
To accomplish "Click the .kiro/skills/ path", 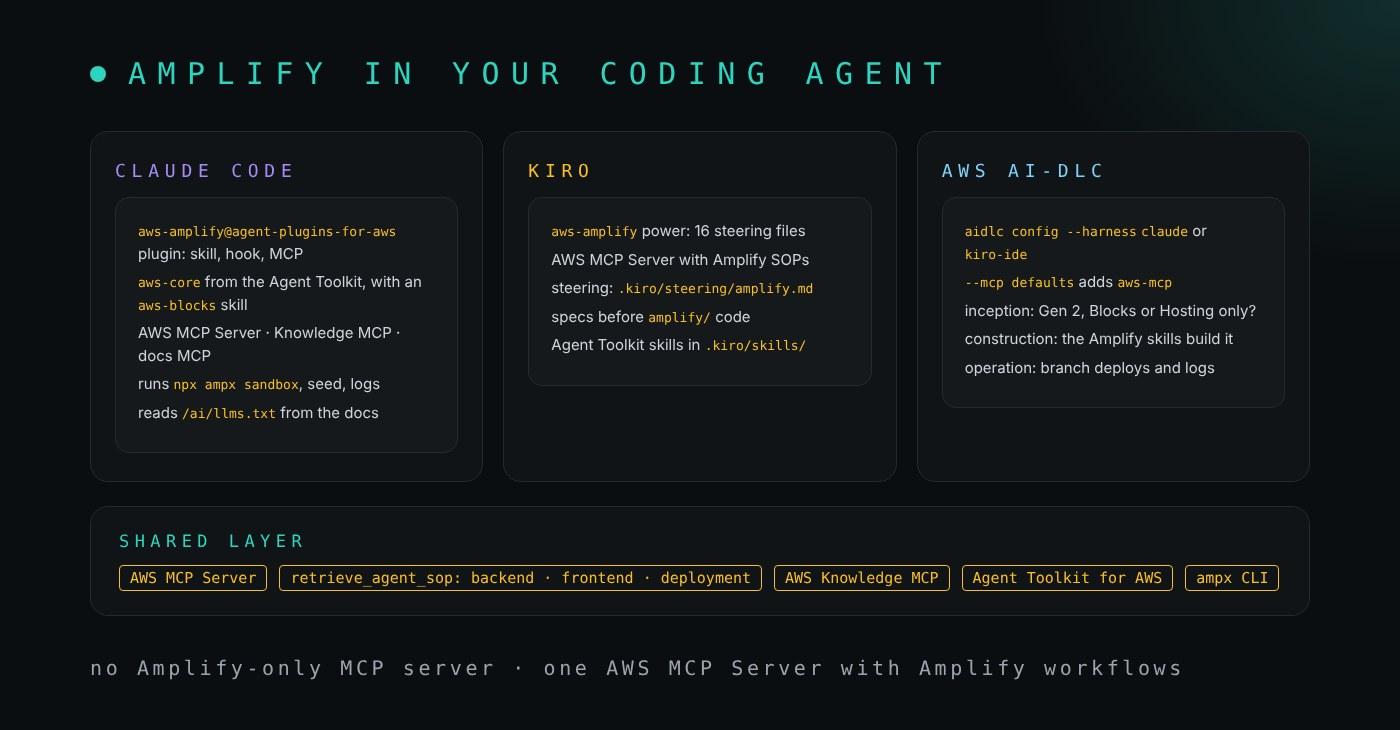I will click(x=755, y=346).
